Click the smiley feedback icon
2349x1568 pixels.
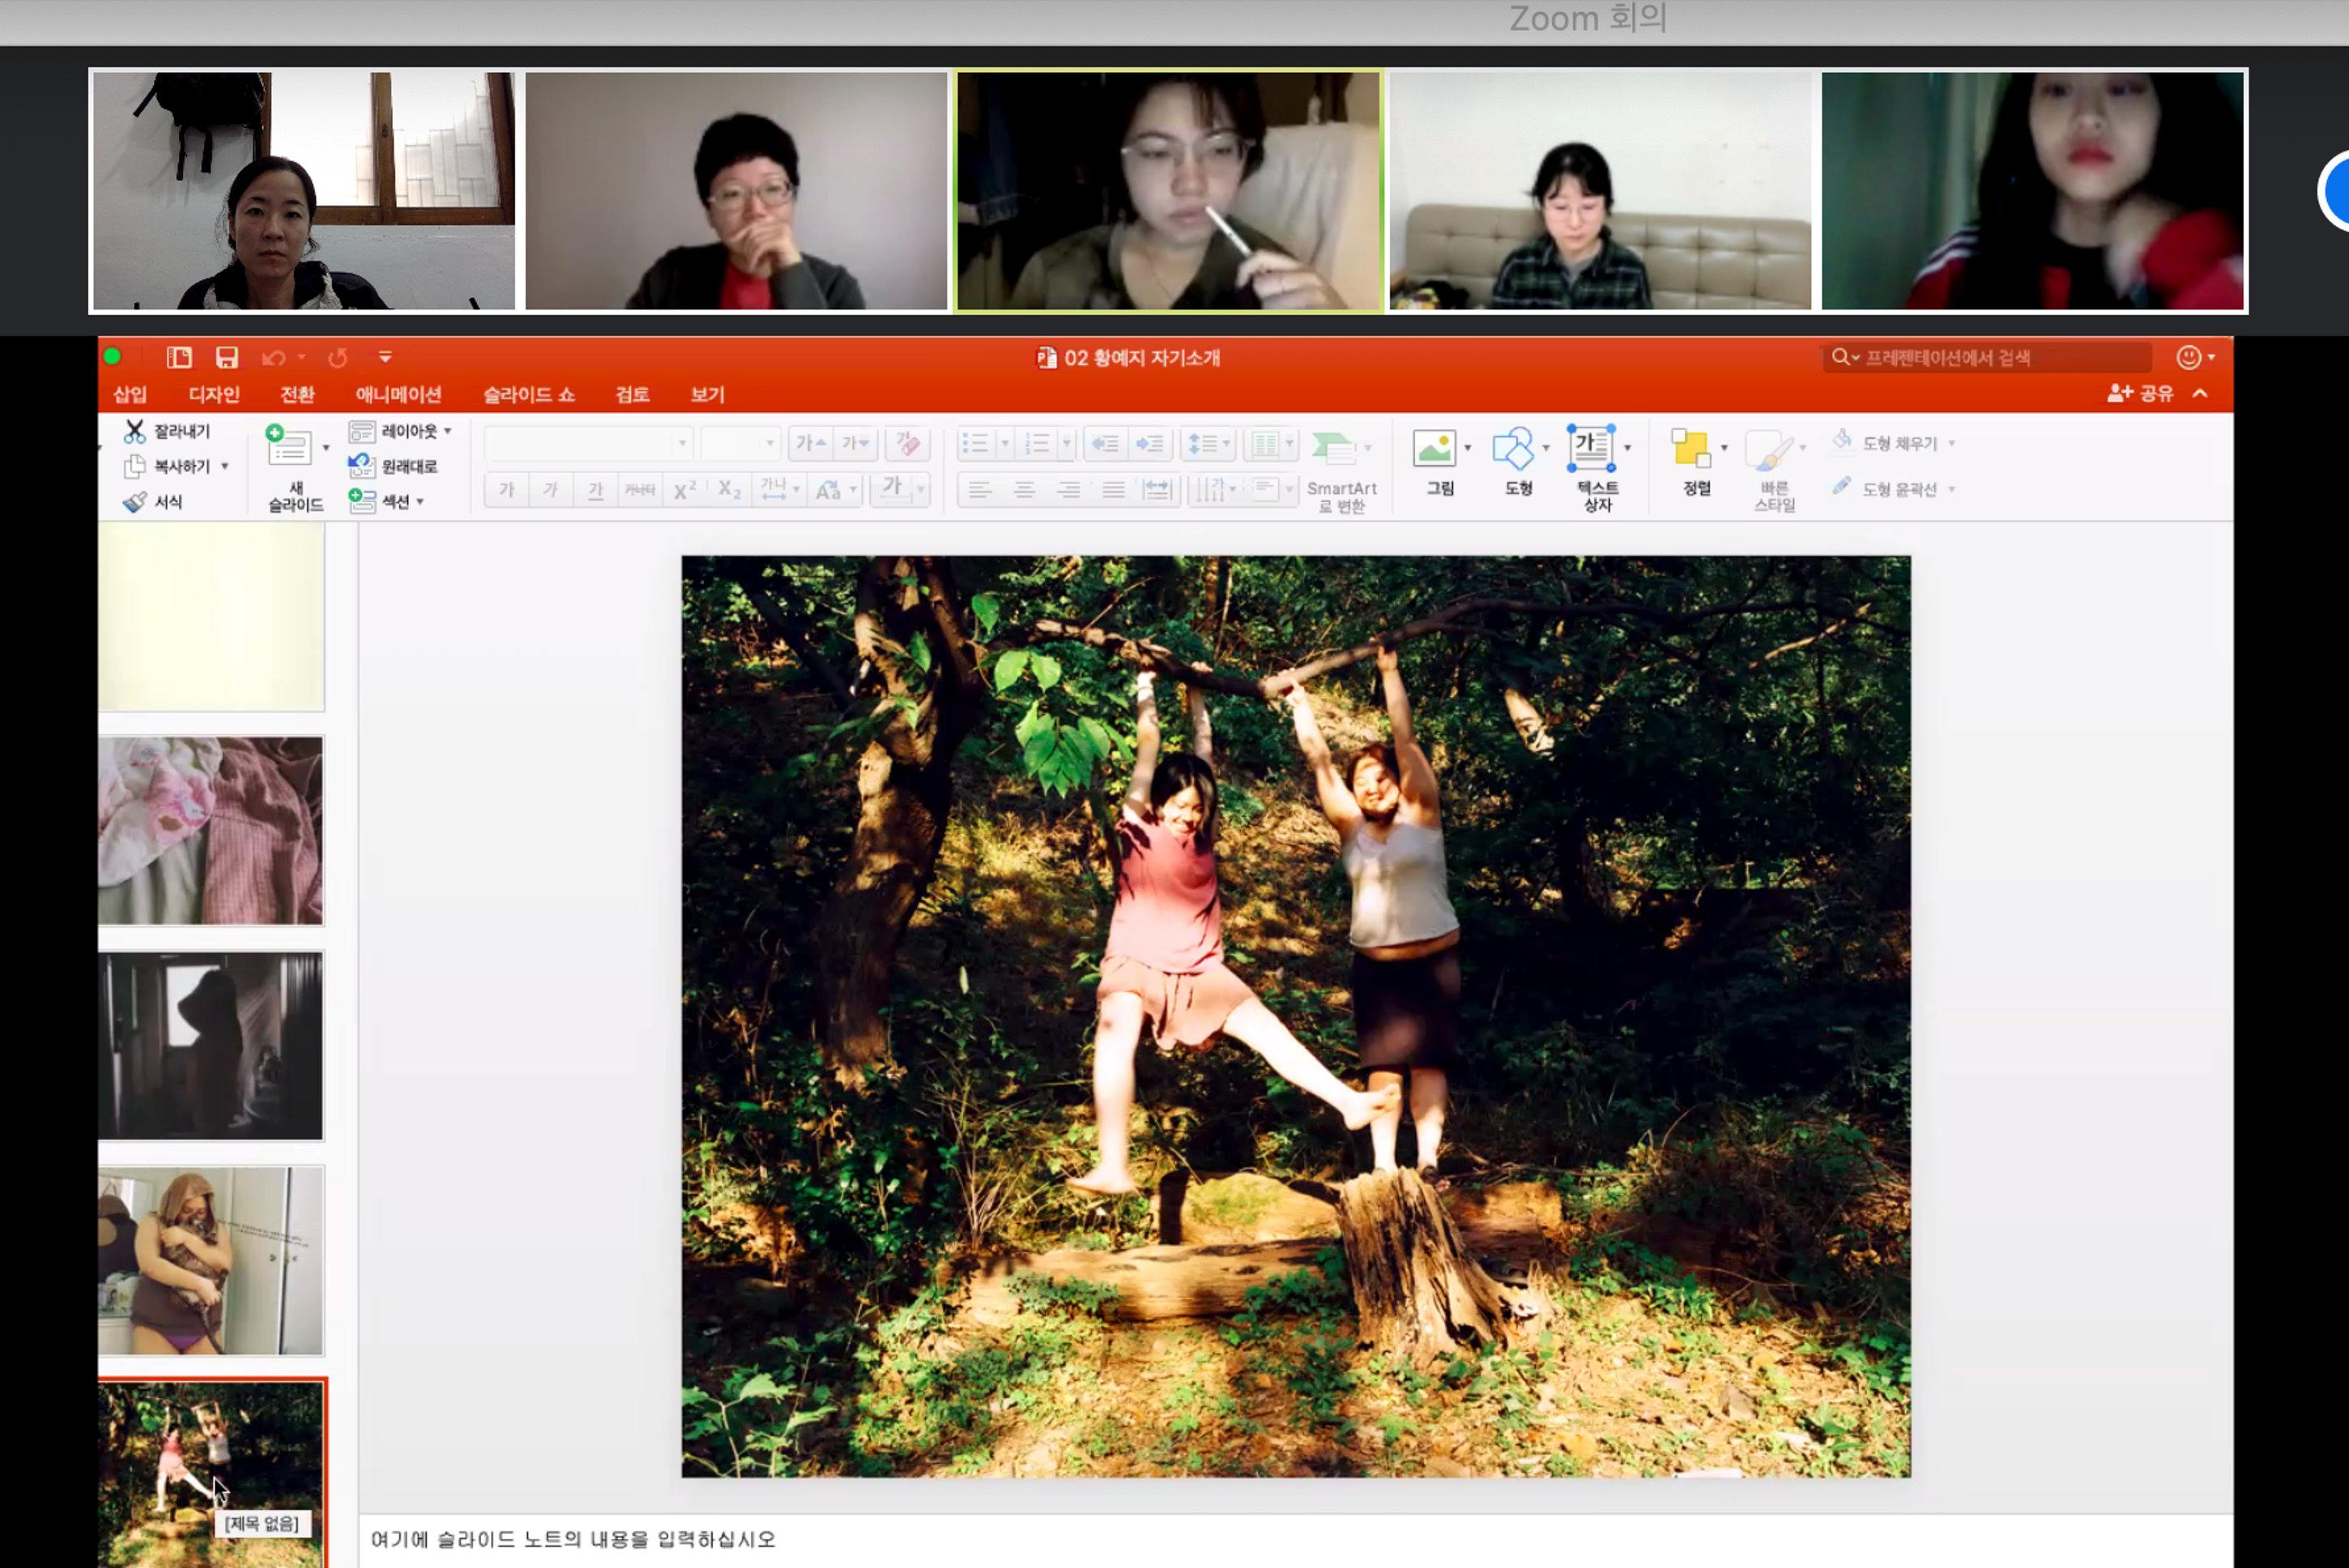(2188, 357)
